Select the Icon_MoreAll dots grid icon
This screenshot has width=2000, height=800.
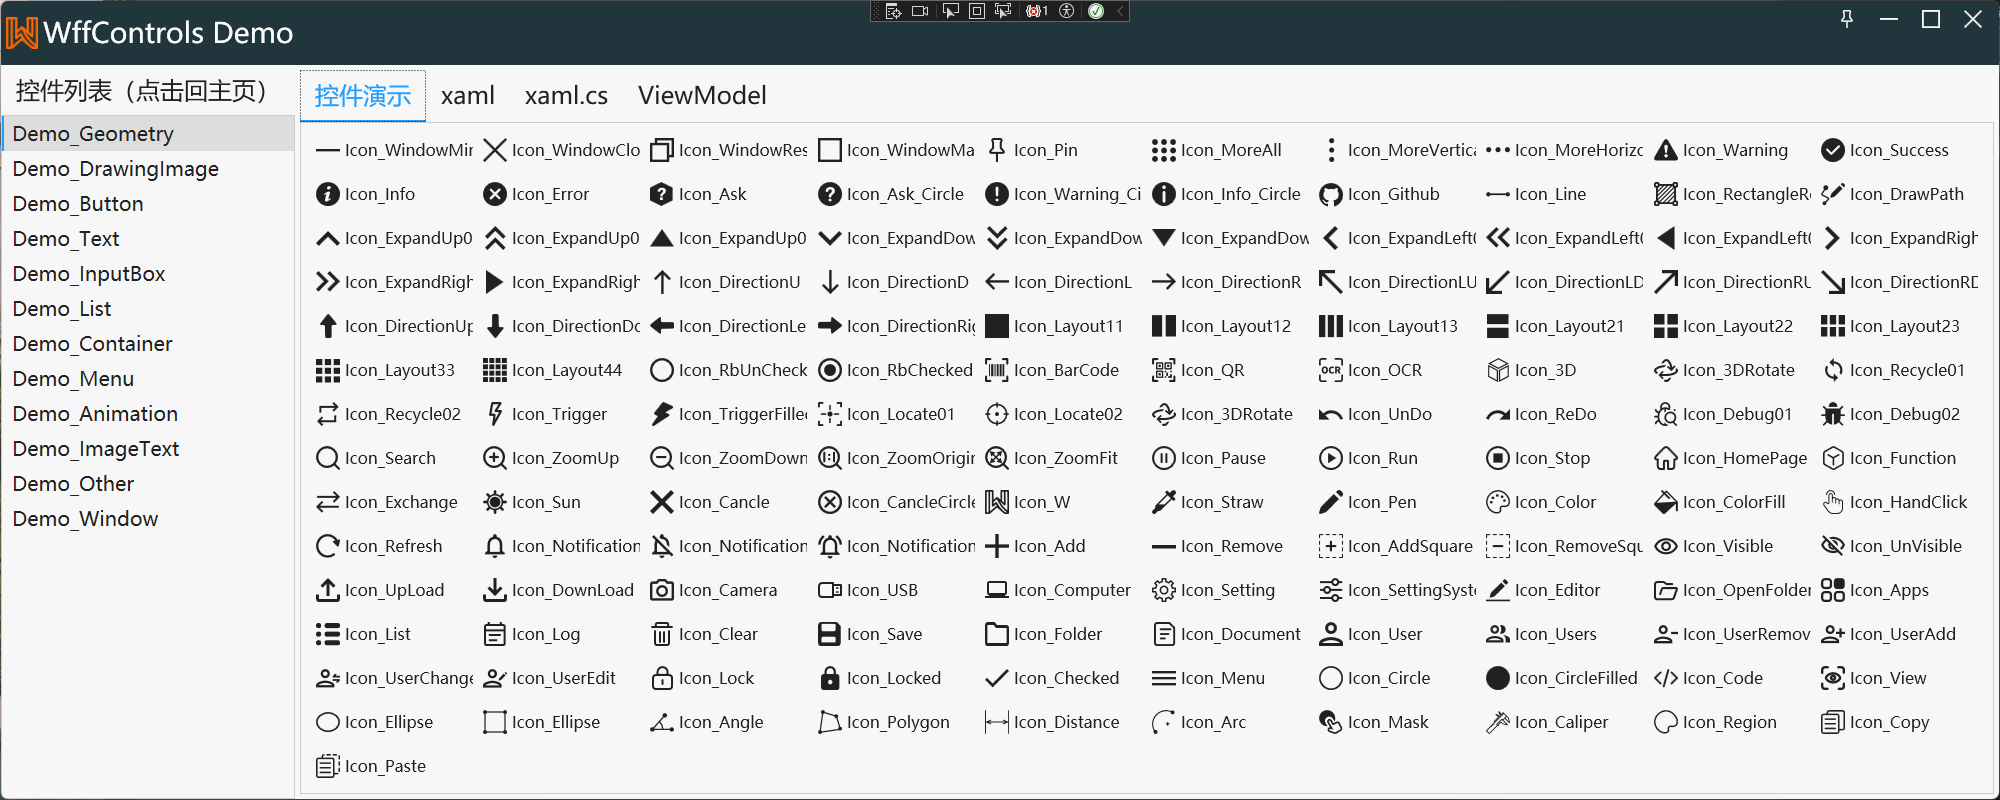[1163, 150]
